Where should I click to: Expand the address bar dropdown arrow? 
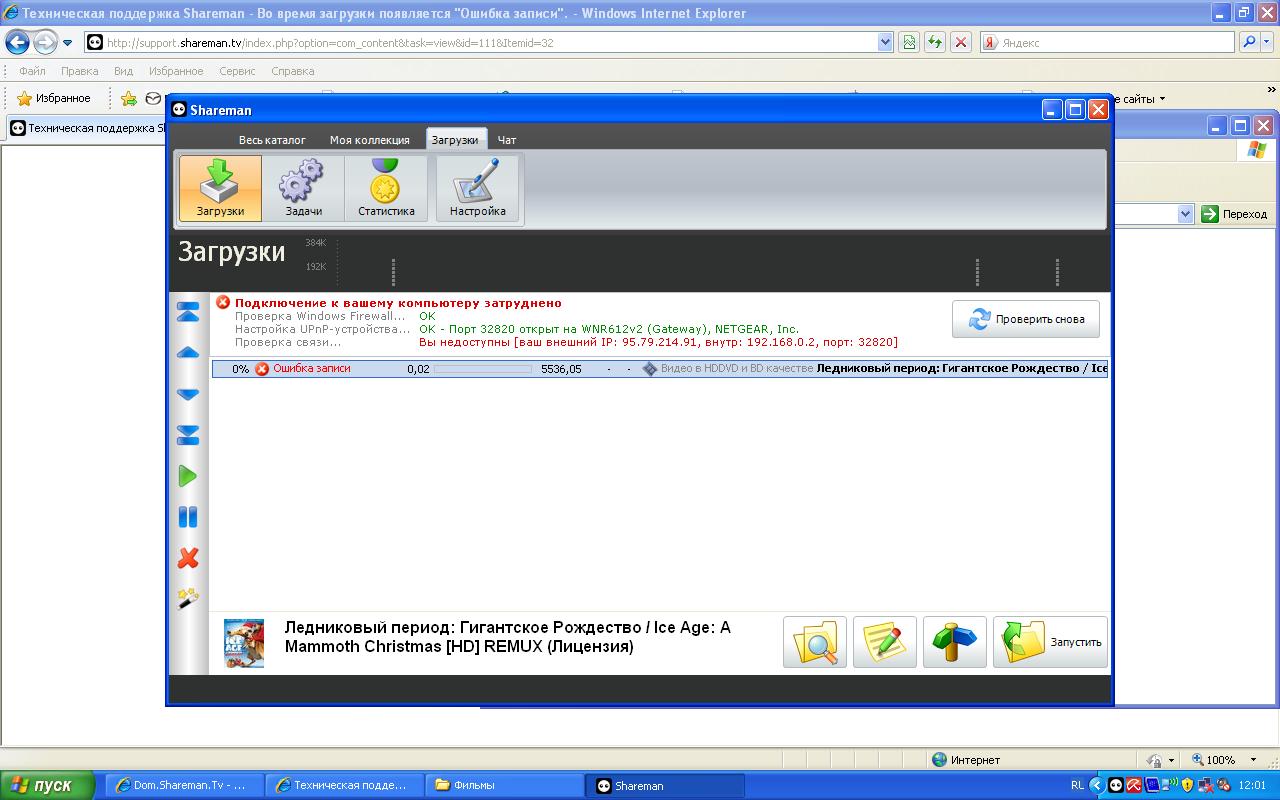[x=885, y=42]
